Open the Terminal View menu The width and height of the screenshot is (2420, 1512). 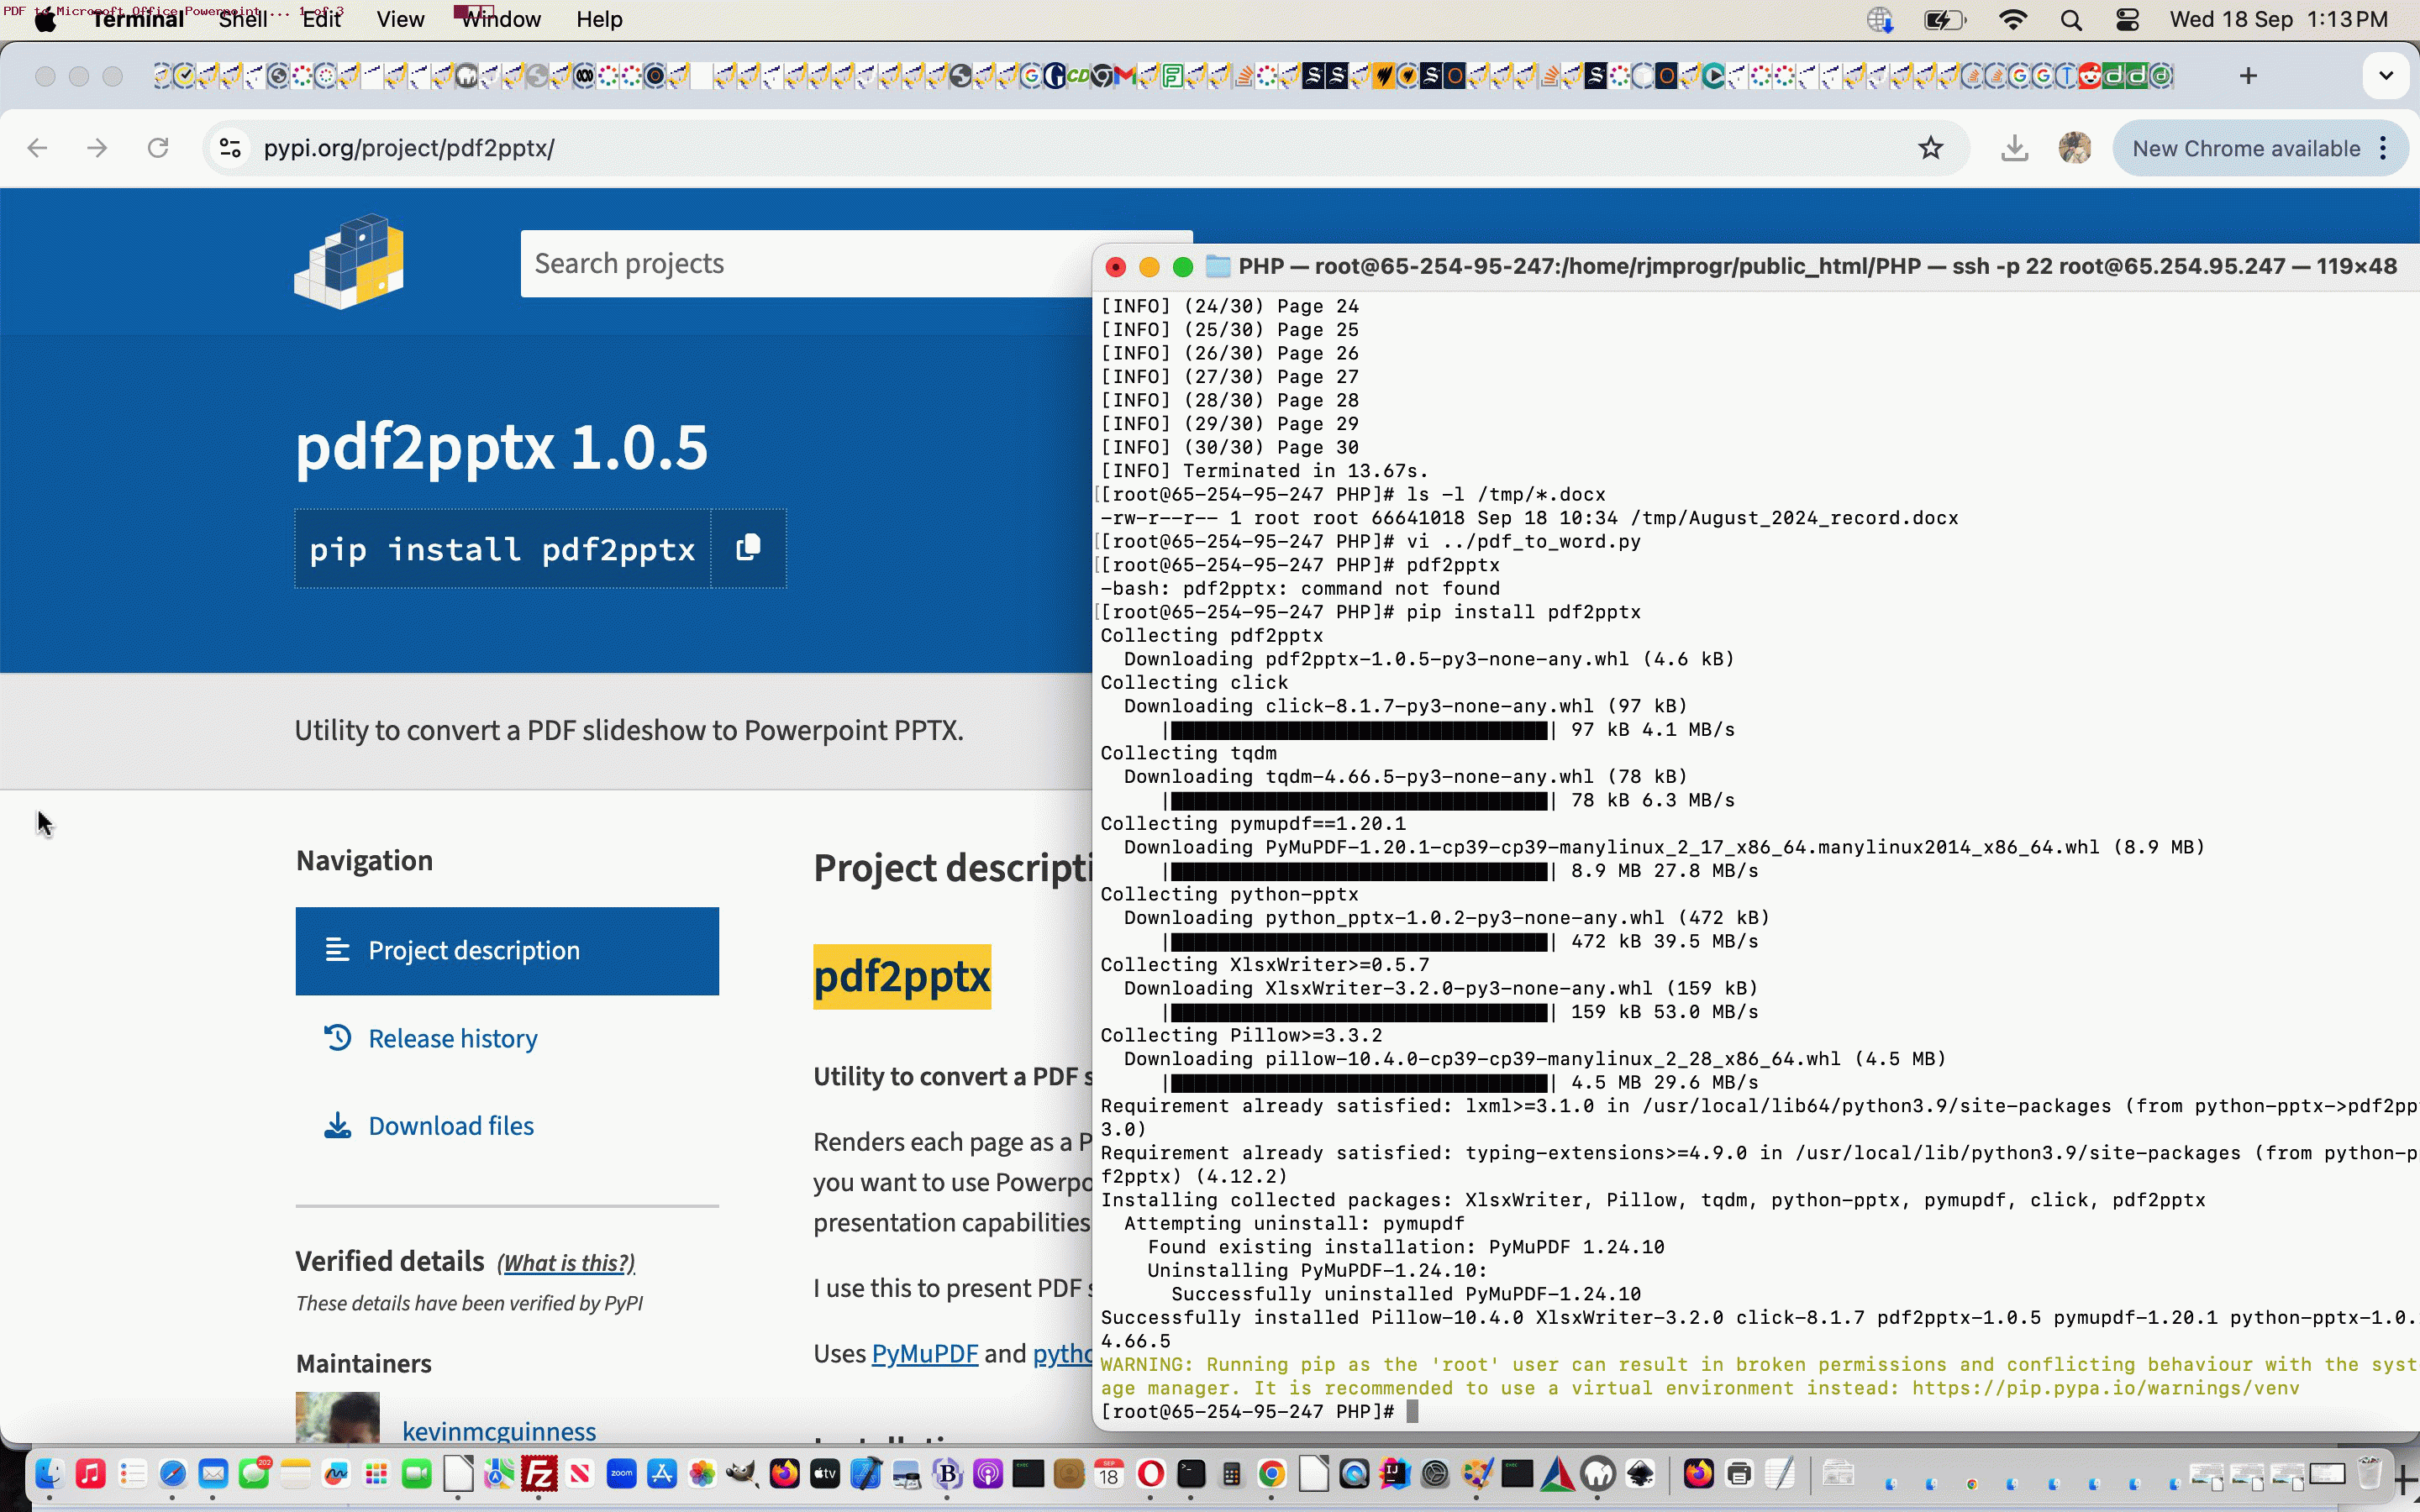(x=400, y=20)
